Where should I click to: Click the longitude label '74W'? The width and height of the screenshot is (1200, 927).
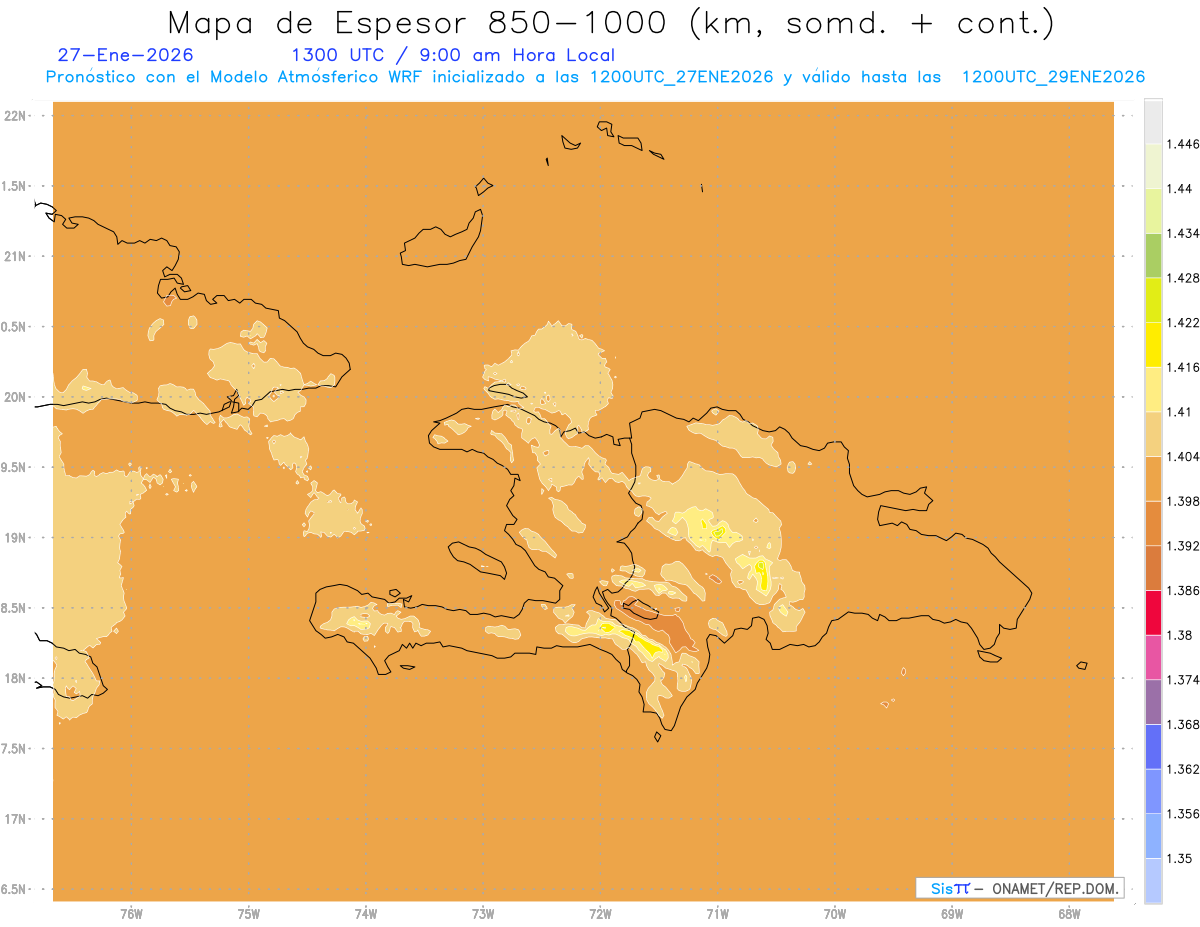coord(366,913)
